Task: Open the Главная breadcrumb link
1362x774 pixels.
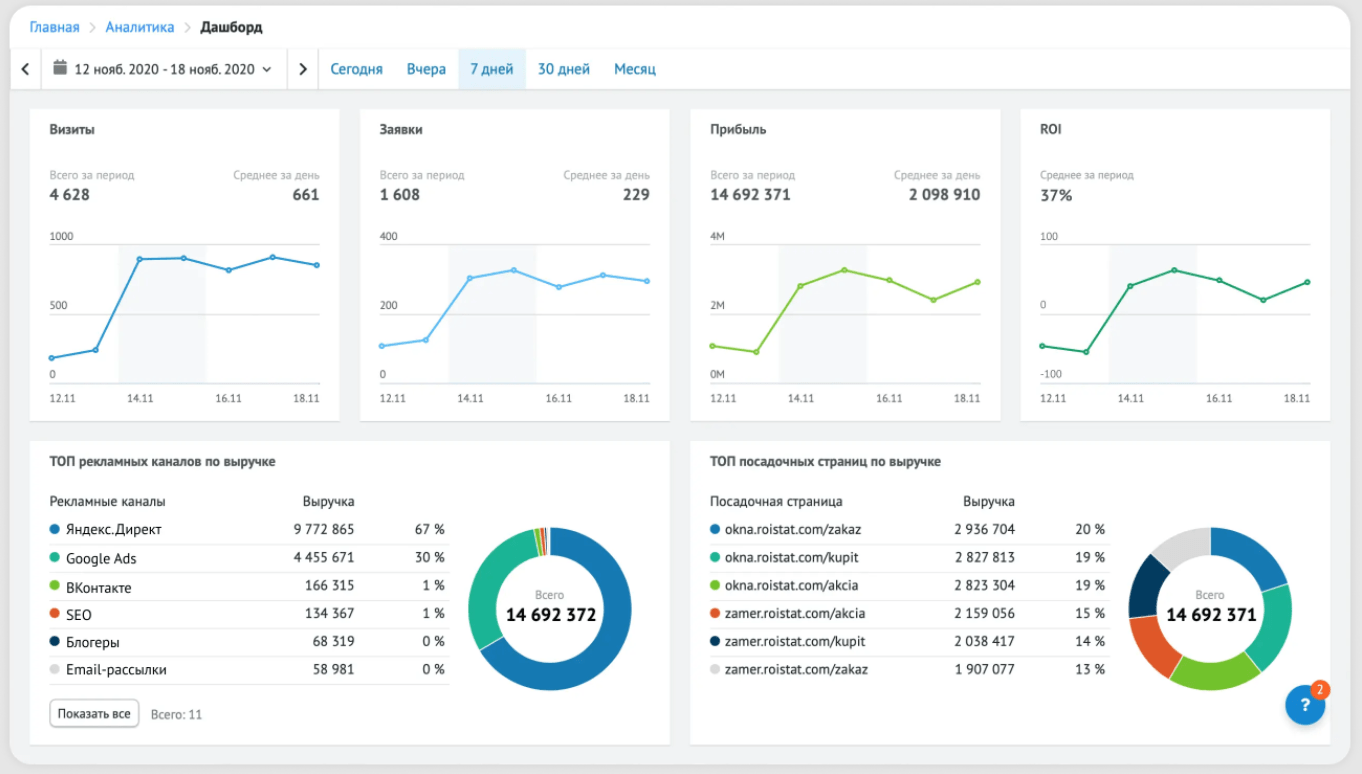Action: point(54,27)
